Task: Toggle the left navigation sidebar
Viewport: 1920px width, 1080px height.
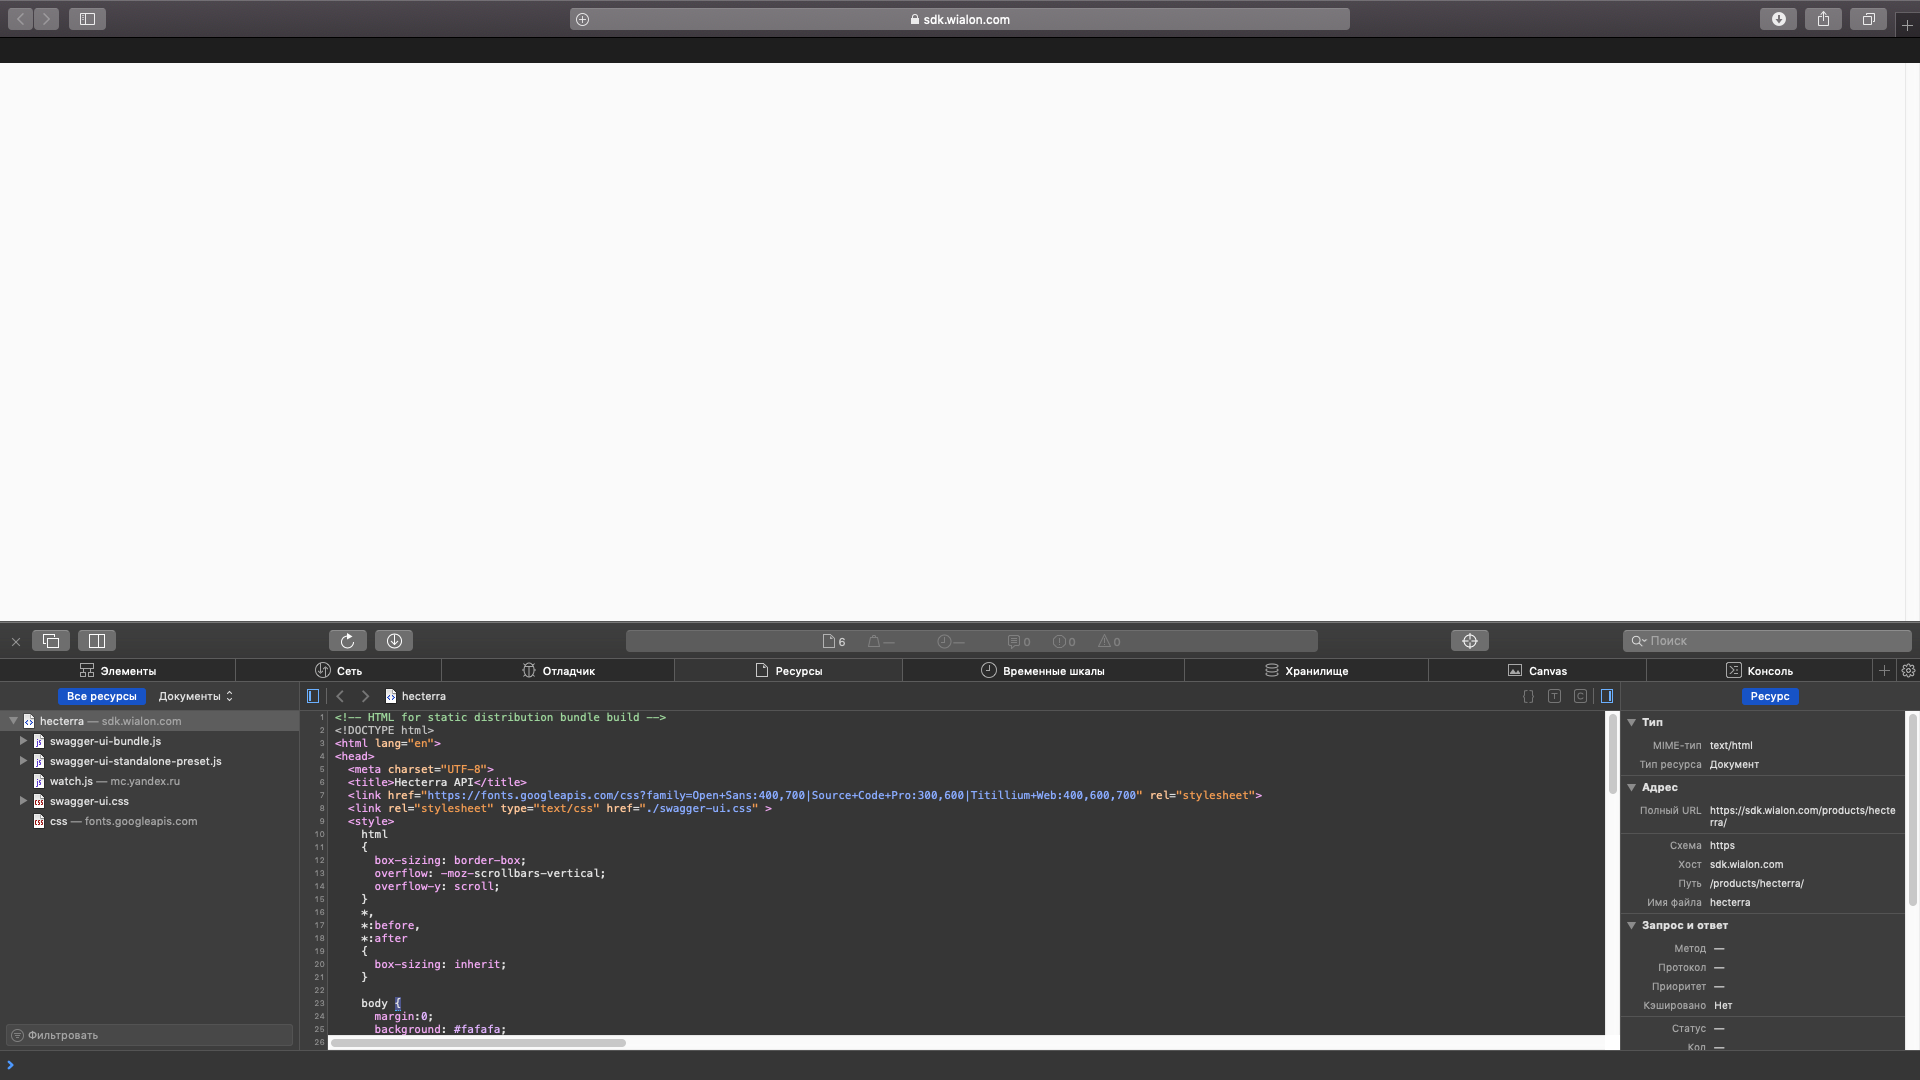Action: point(313,696)
